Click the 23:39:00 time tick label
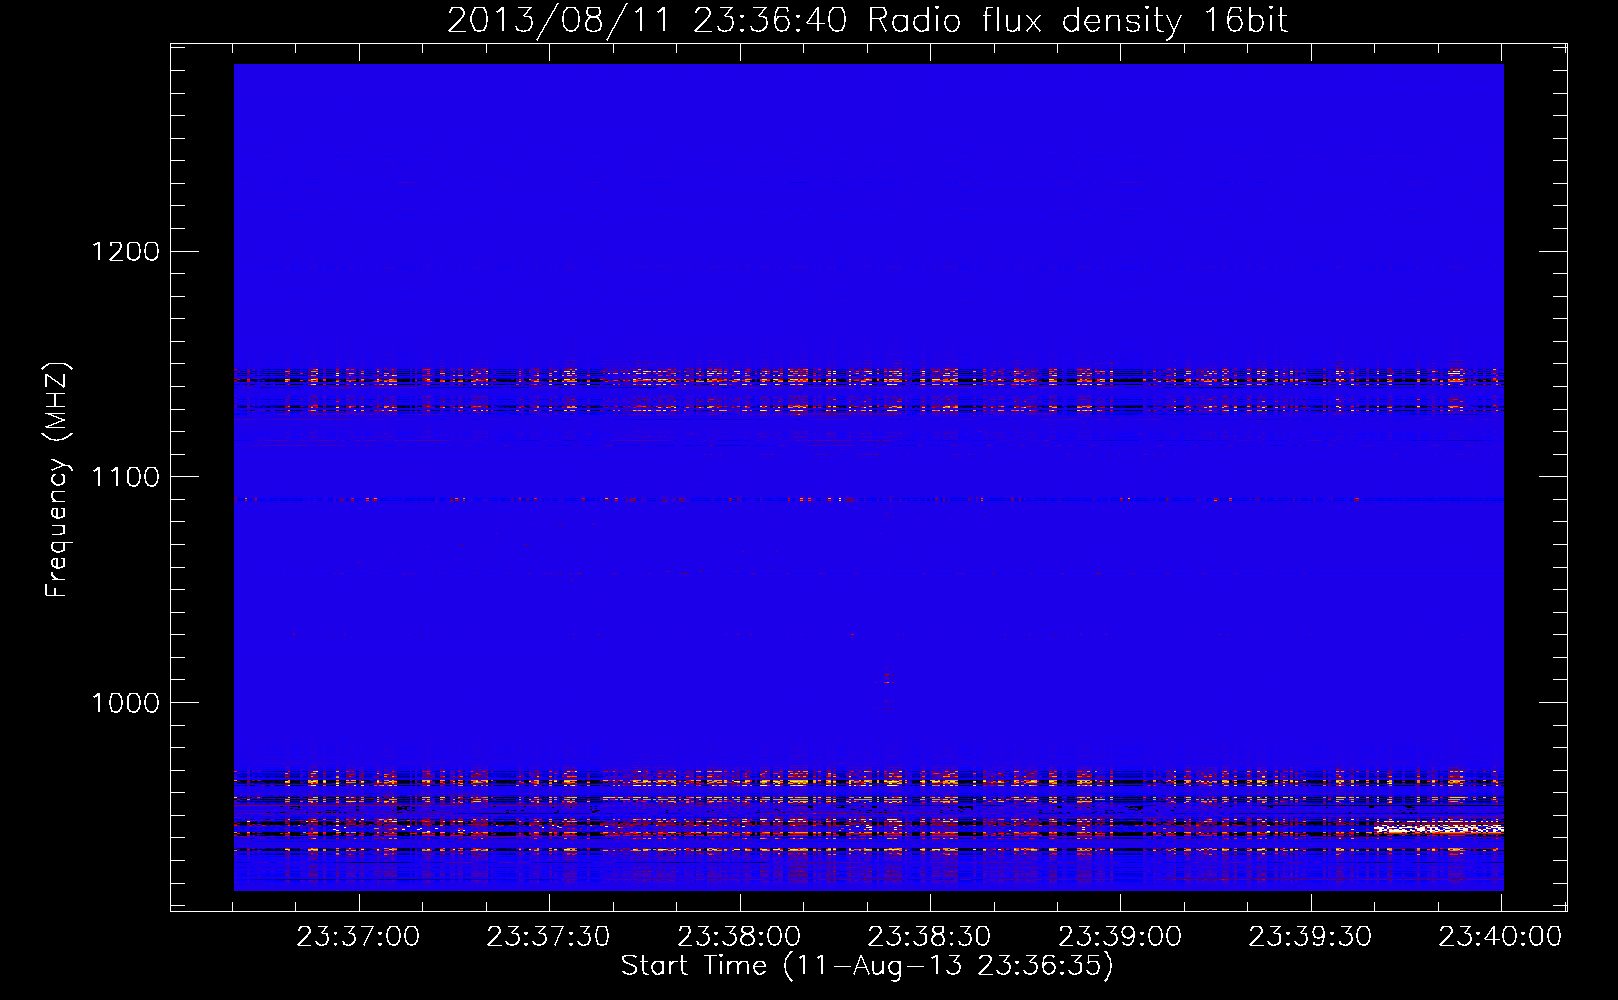The height and width of the screenshot is (1000, 1618). pyautogui.click(x=1120, y=937)
